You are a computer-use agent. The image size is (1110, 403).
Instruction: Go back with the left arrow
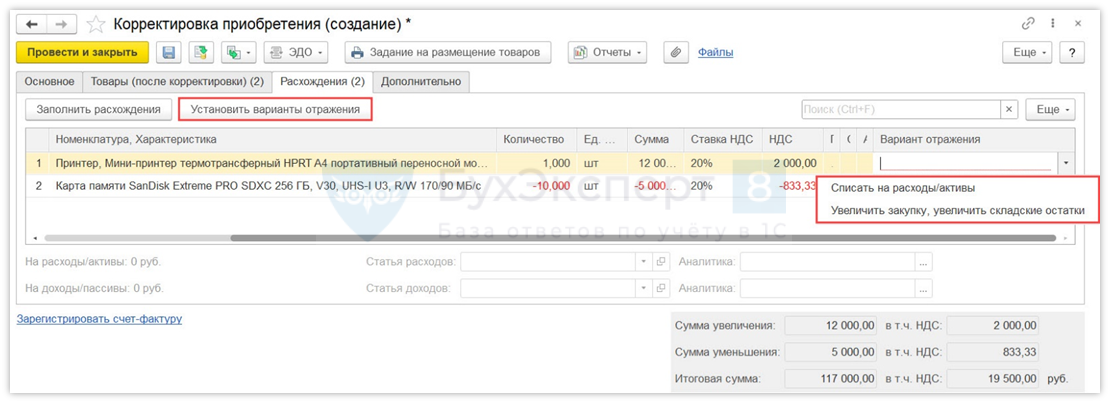click(x=32, y=24)
